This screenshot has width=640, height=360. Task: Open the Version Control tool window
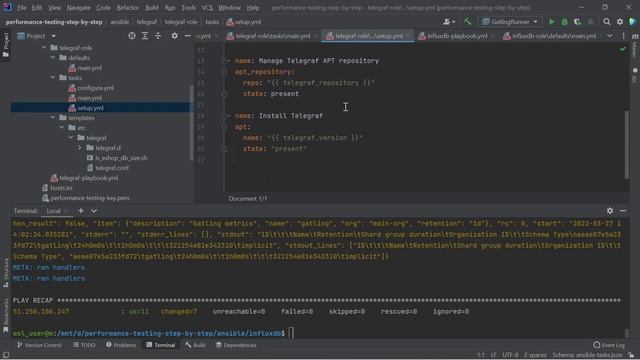point(39,345)
